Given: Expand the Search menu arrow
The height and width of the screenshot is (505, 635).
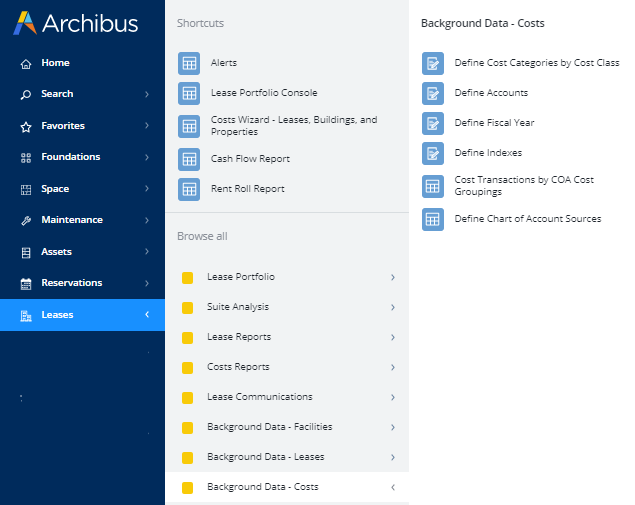Looking at the screenshot, I should click(x=147, y=94).
